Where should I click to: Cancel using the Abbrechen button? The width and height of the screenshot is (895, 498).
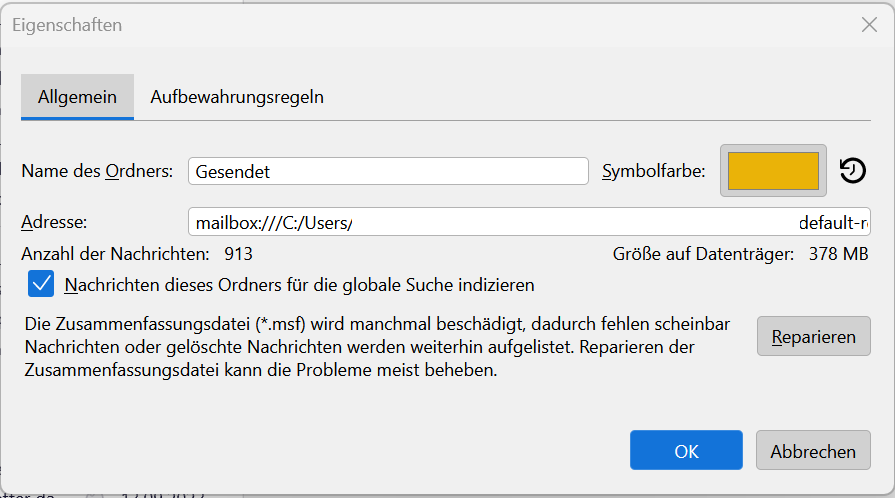[x=812, y=451]
